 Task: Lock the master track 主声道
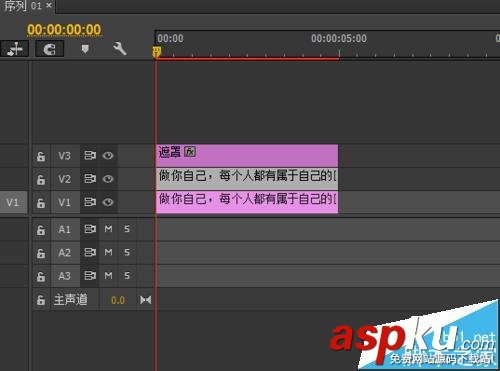[x=41, y=300]
